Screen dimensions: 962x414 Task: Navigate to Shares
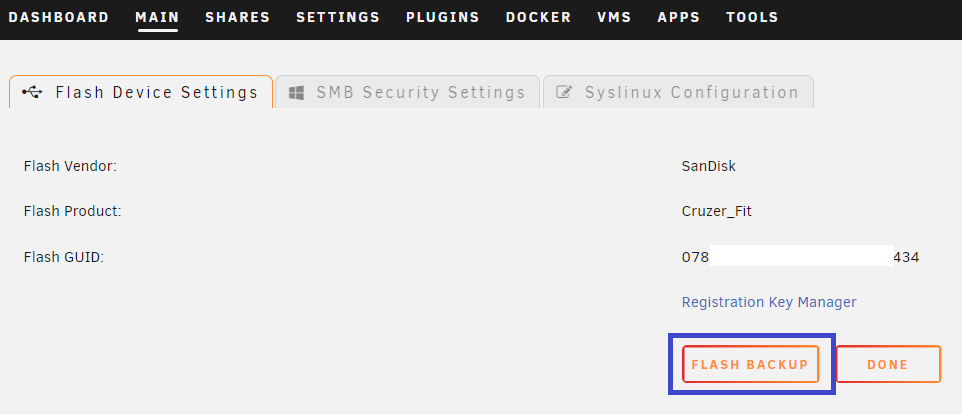[237, 17]
